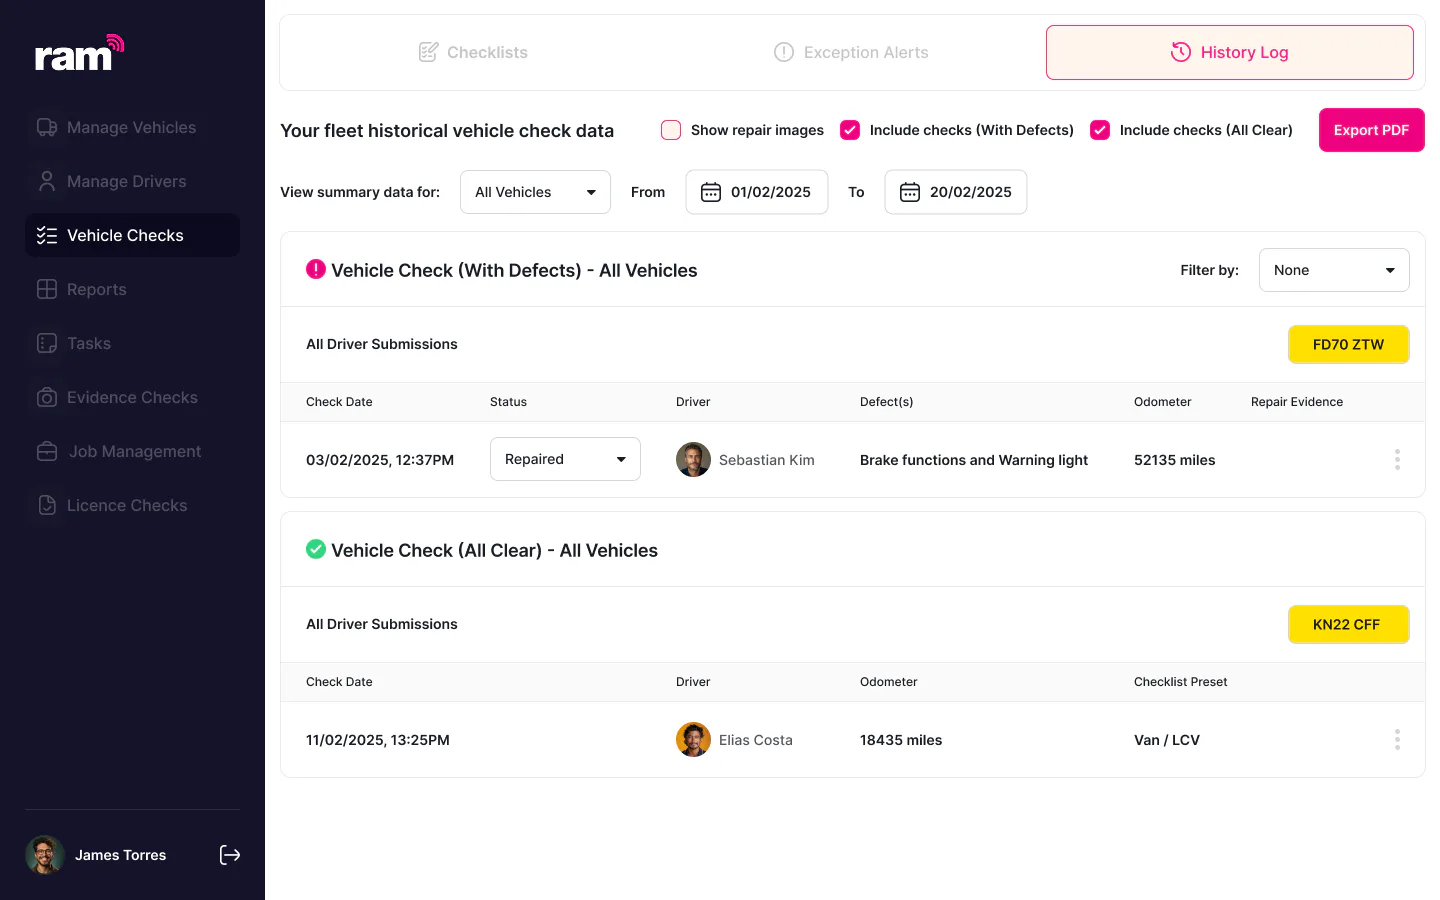Switch to the Exception Alerts tab

(851, 52)
